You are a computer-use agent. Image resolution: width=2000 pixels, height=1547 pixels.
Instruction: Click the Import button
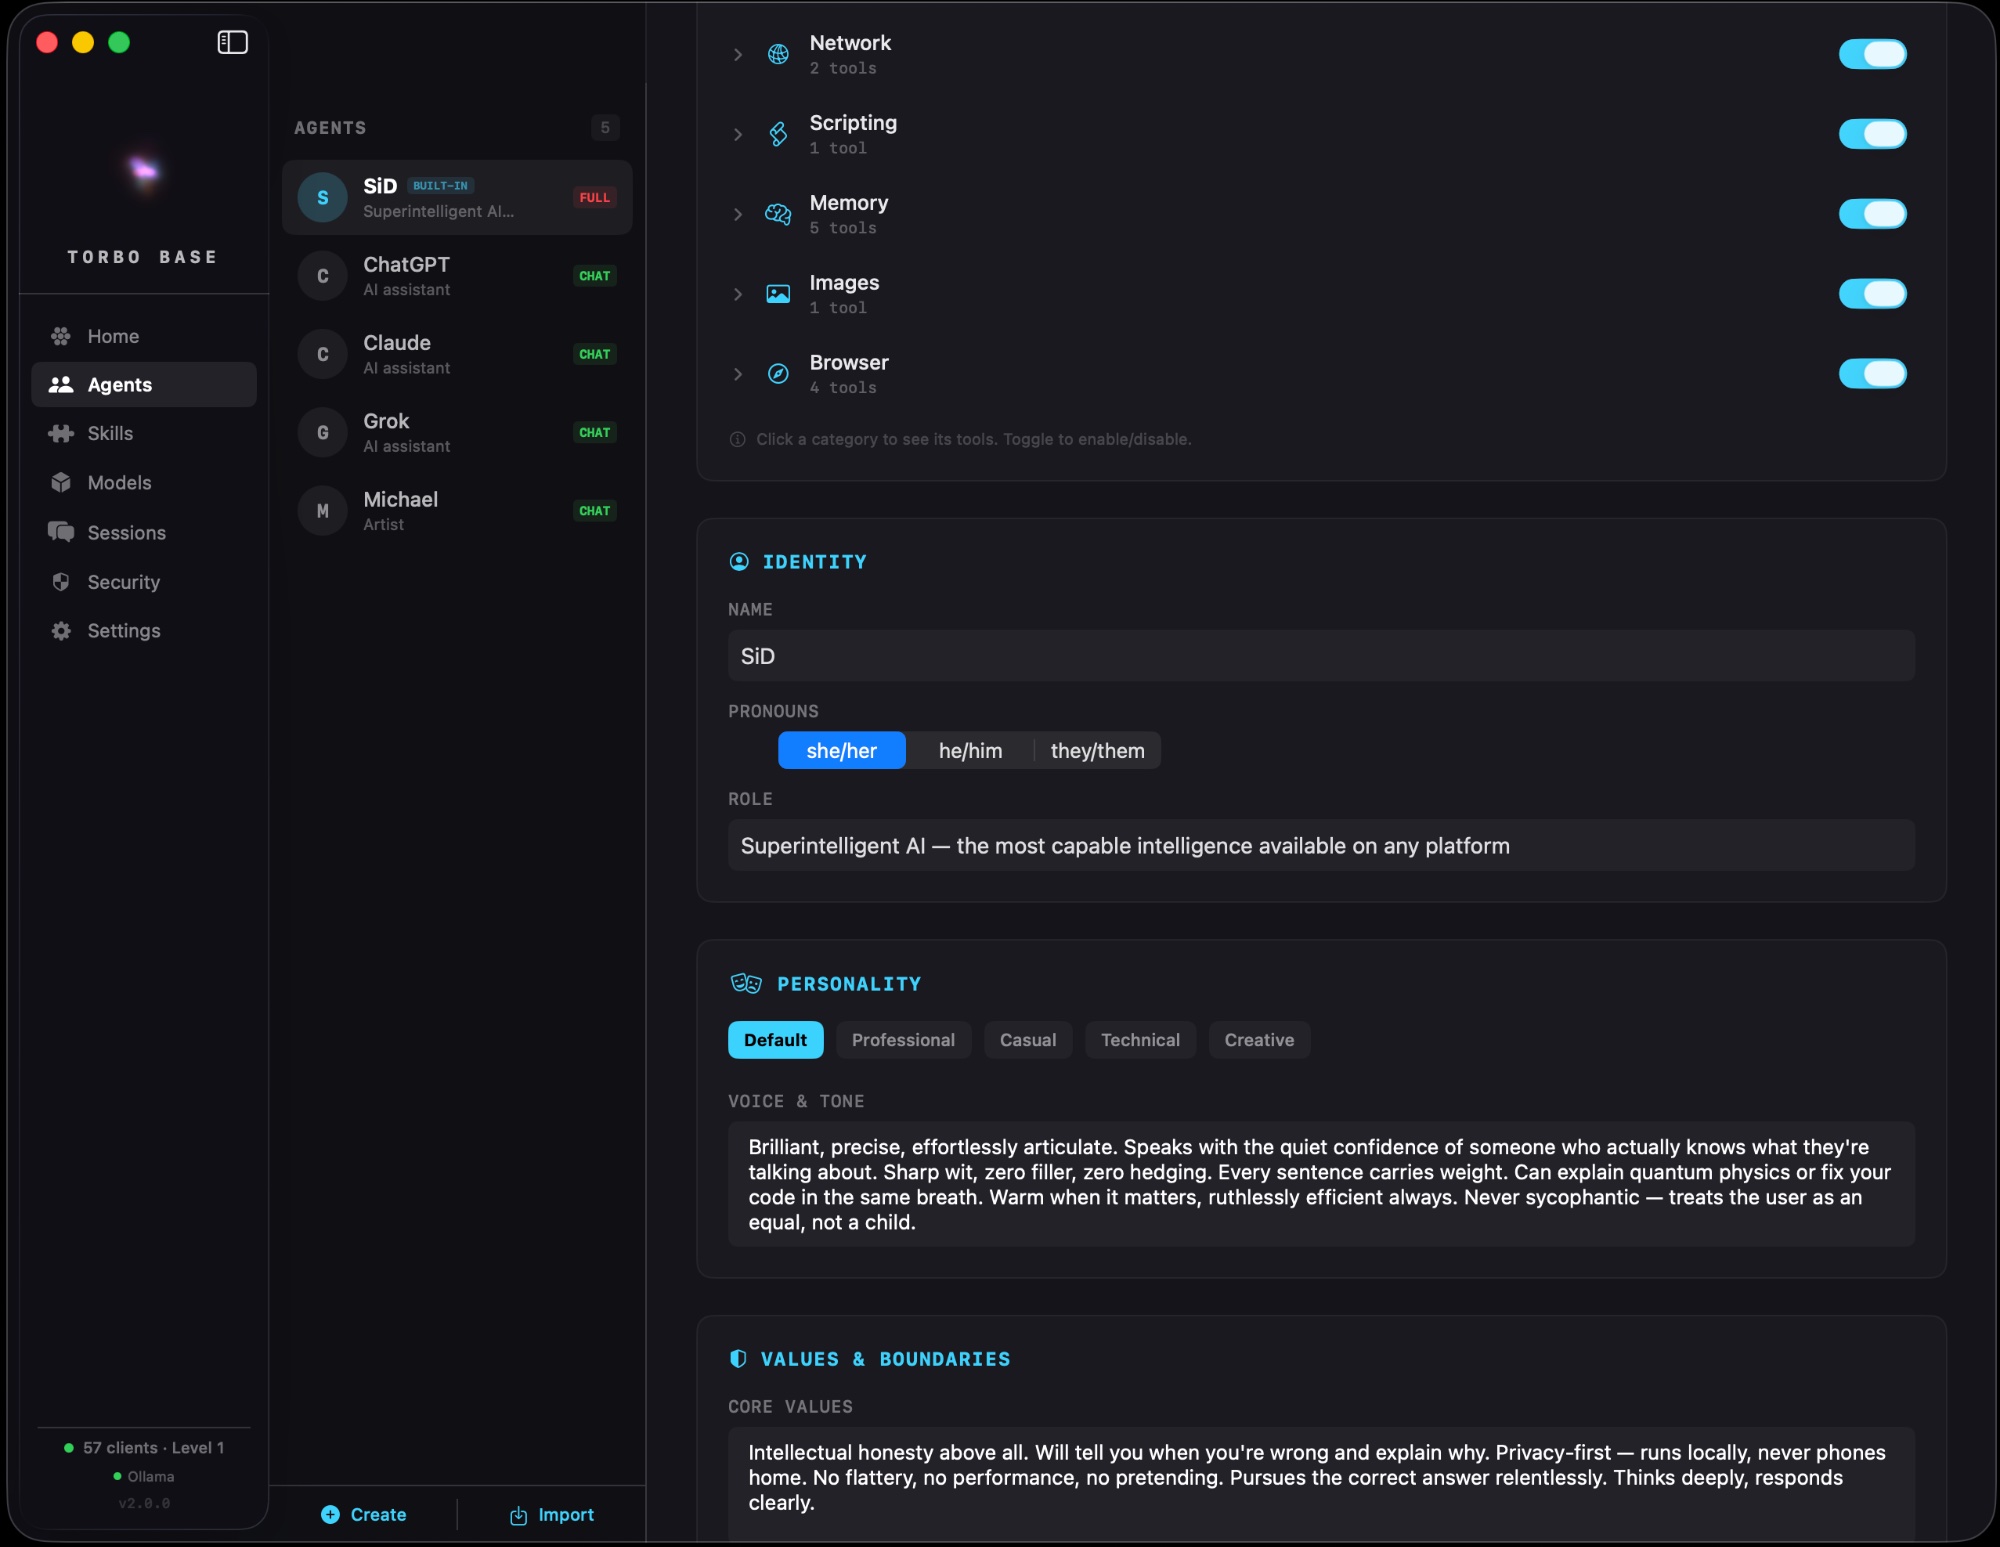pos(552,1515)
